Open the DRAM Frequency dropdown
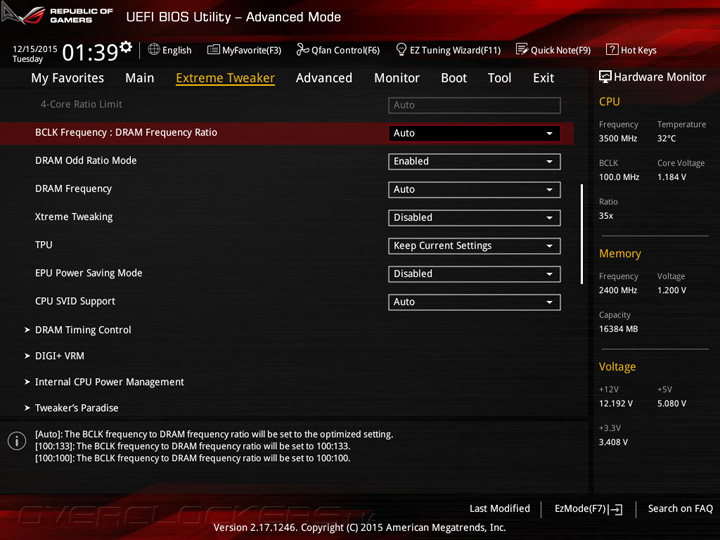This screenshot has height=540, width=720. (x=474, y=190)
